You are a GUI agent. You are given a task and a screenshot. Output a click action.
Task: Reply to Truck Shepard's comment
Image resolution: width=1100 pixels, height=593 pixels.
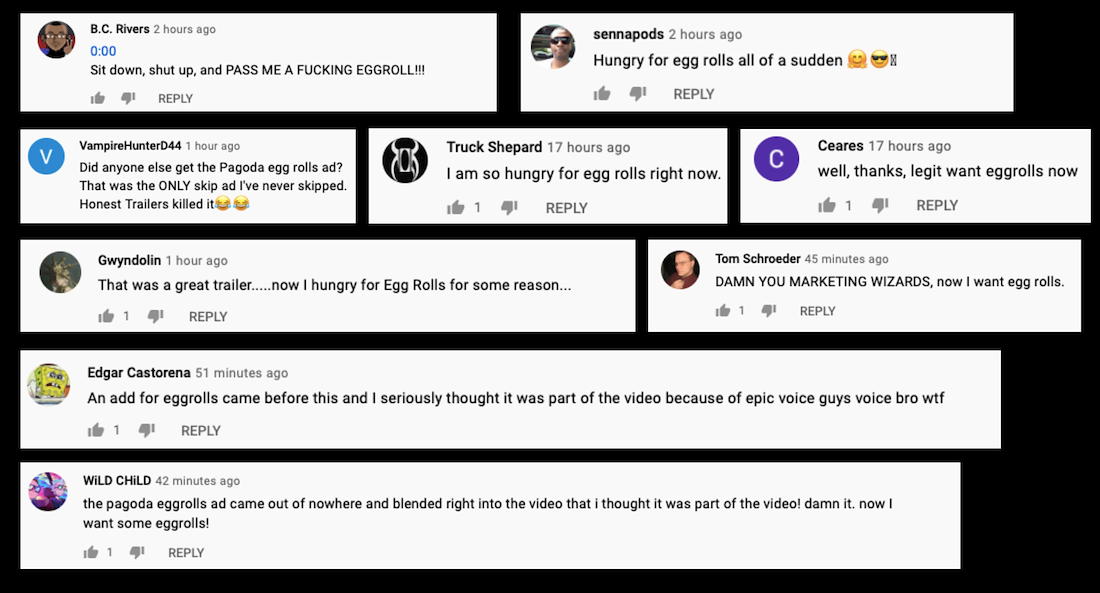click(x=566, y=208)
